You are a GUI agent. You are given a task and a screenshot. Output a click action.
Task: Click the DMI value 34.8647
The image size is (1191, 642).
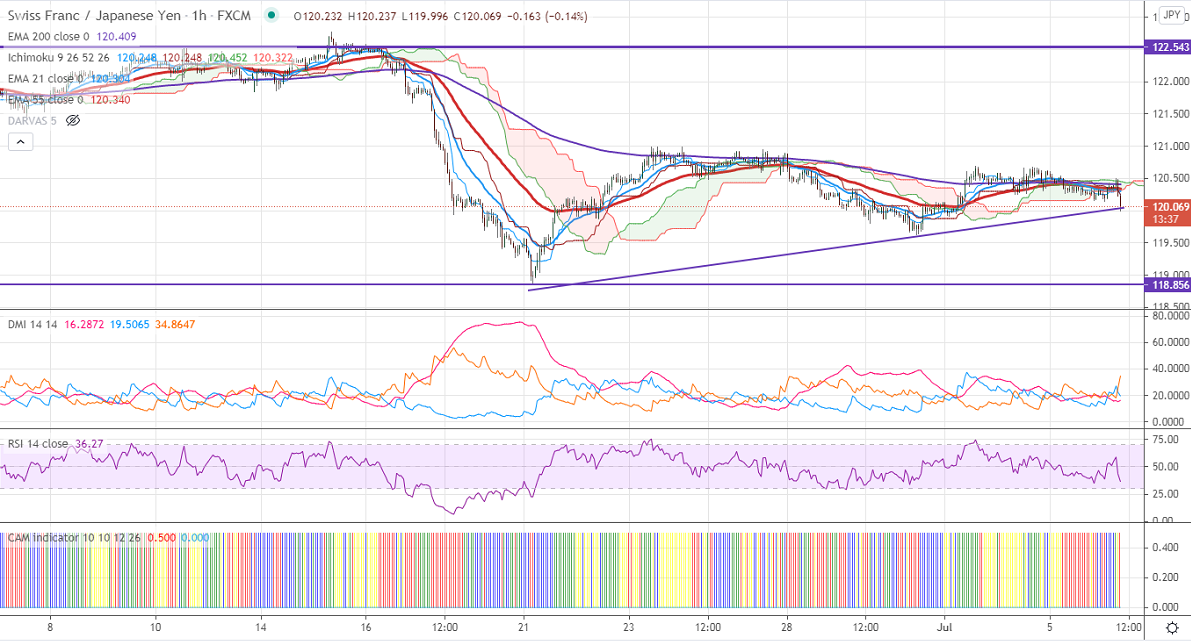(x=175, y=324)
